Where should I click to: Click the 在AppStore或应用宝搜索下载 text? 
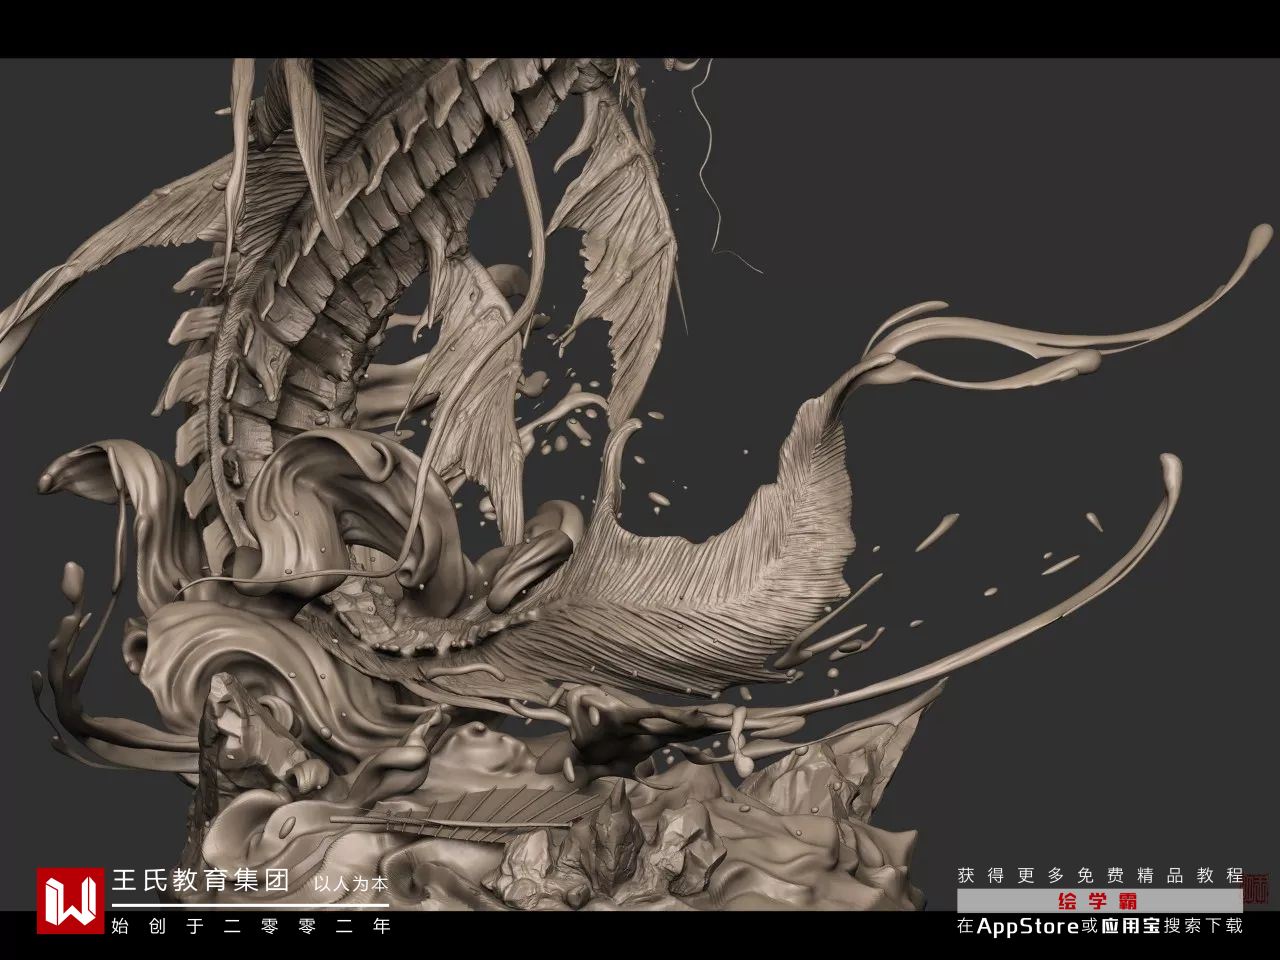[1099, 925]
